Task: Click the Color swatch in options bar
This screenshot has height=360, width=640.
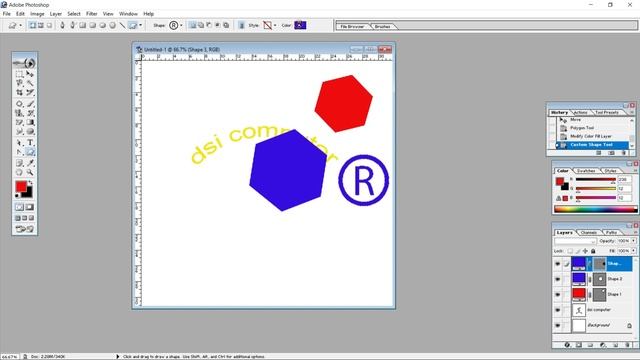Action: pos(300,25)
